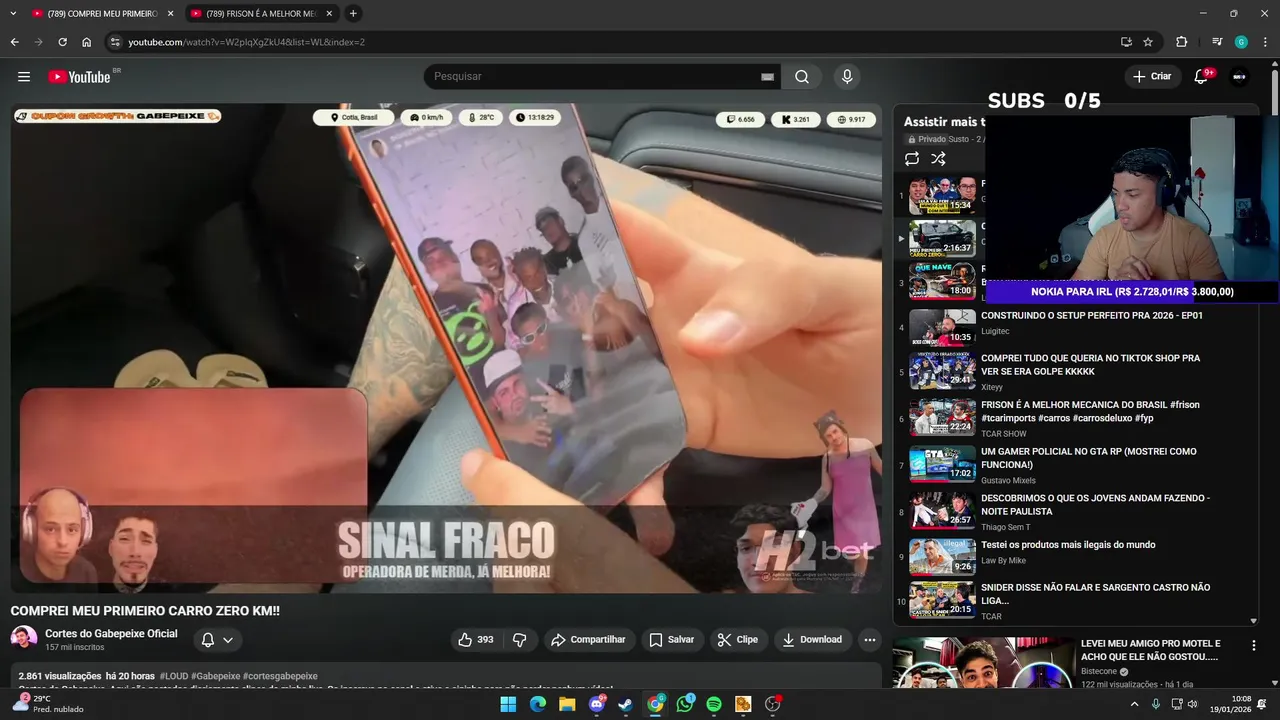Open Chrome three-dot menu
The height and width of the screenshot is (720, 1280).
click(x=1266, y=42)
